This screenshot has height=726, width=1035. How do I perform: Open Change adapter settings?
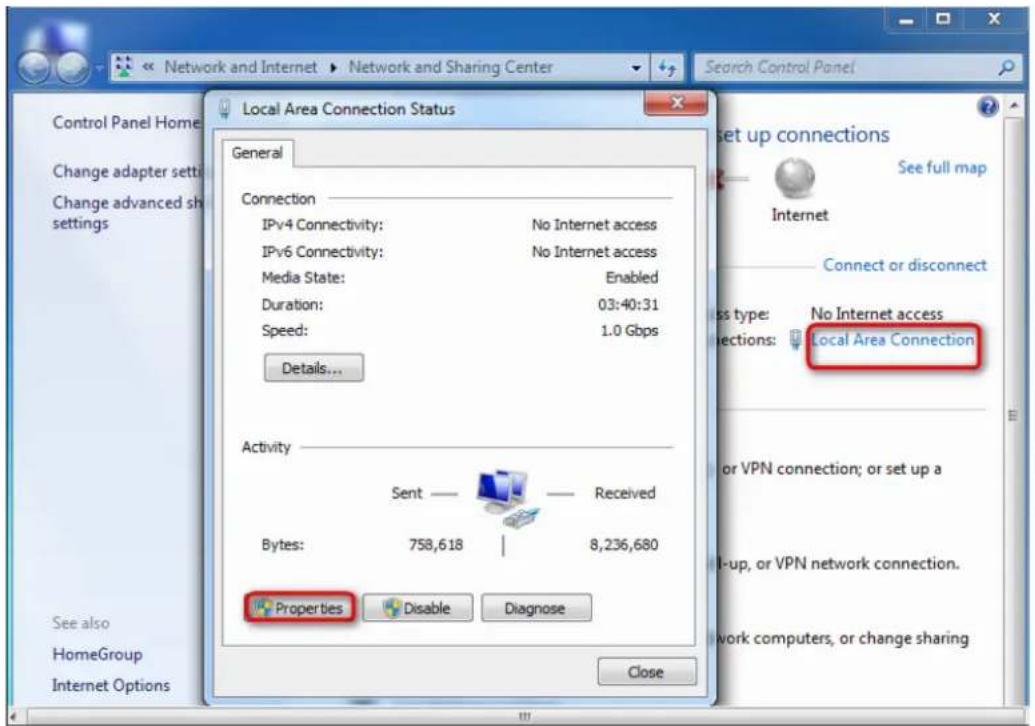point(128,171)
